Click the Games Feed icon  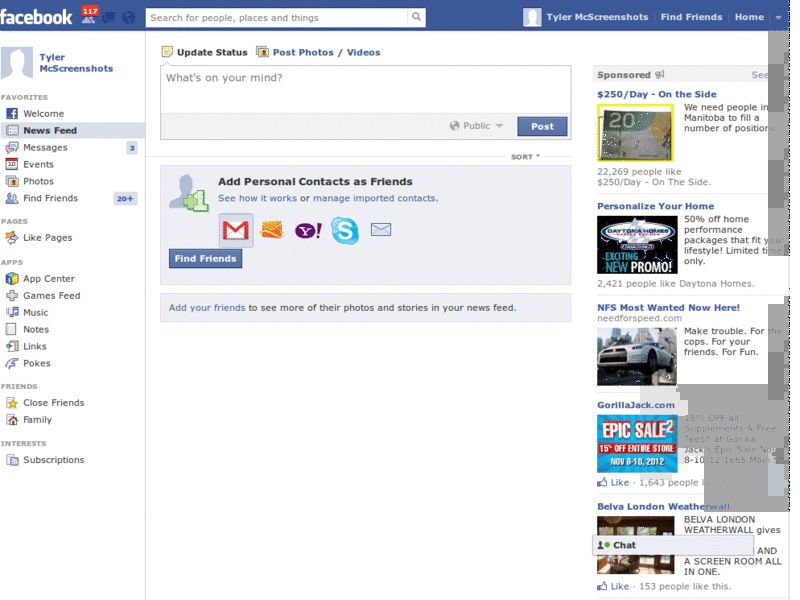[x=12, y=295]
